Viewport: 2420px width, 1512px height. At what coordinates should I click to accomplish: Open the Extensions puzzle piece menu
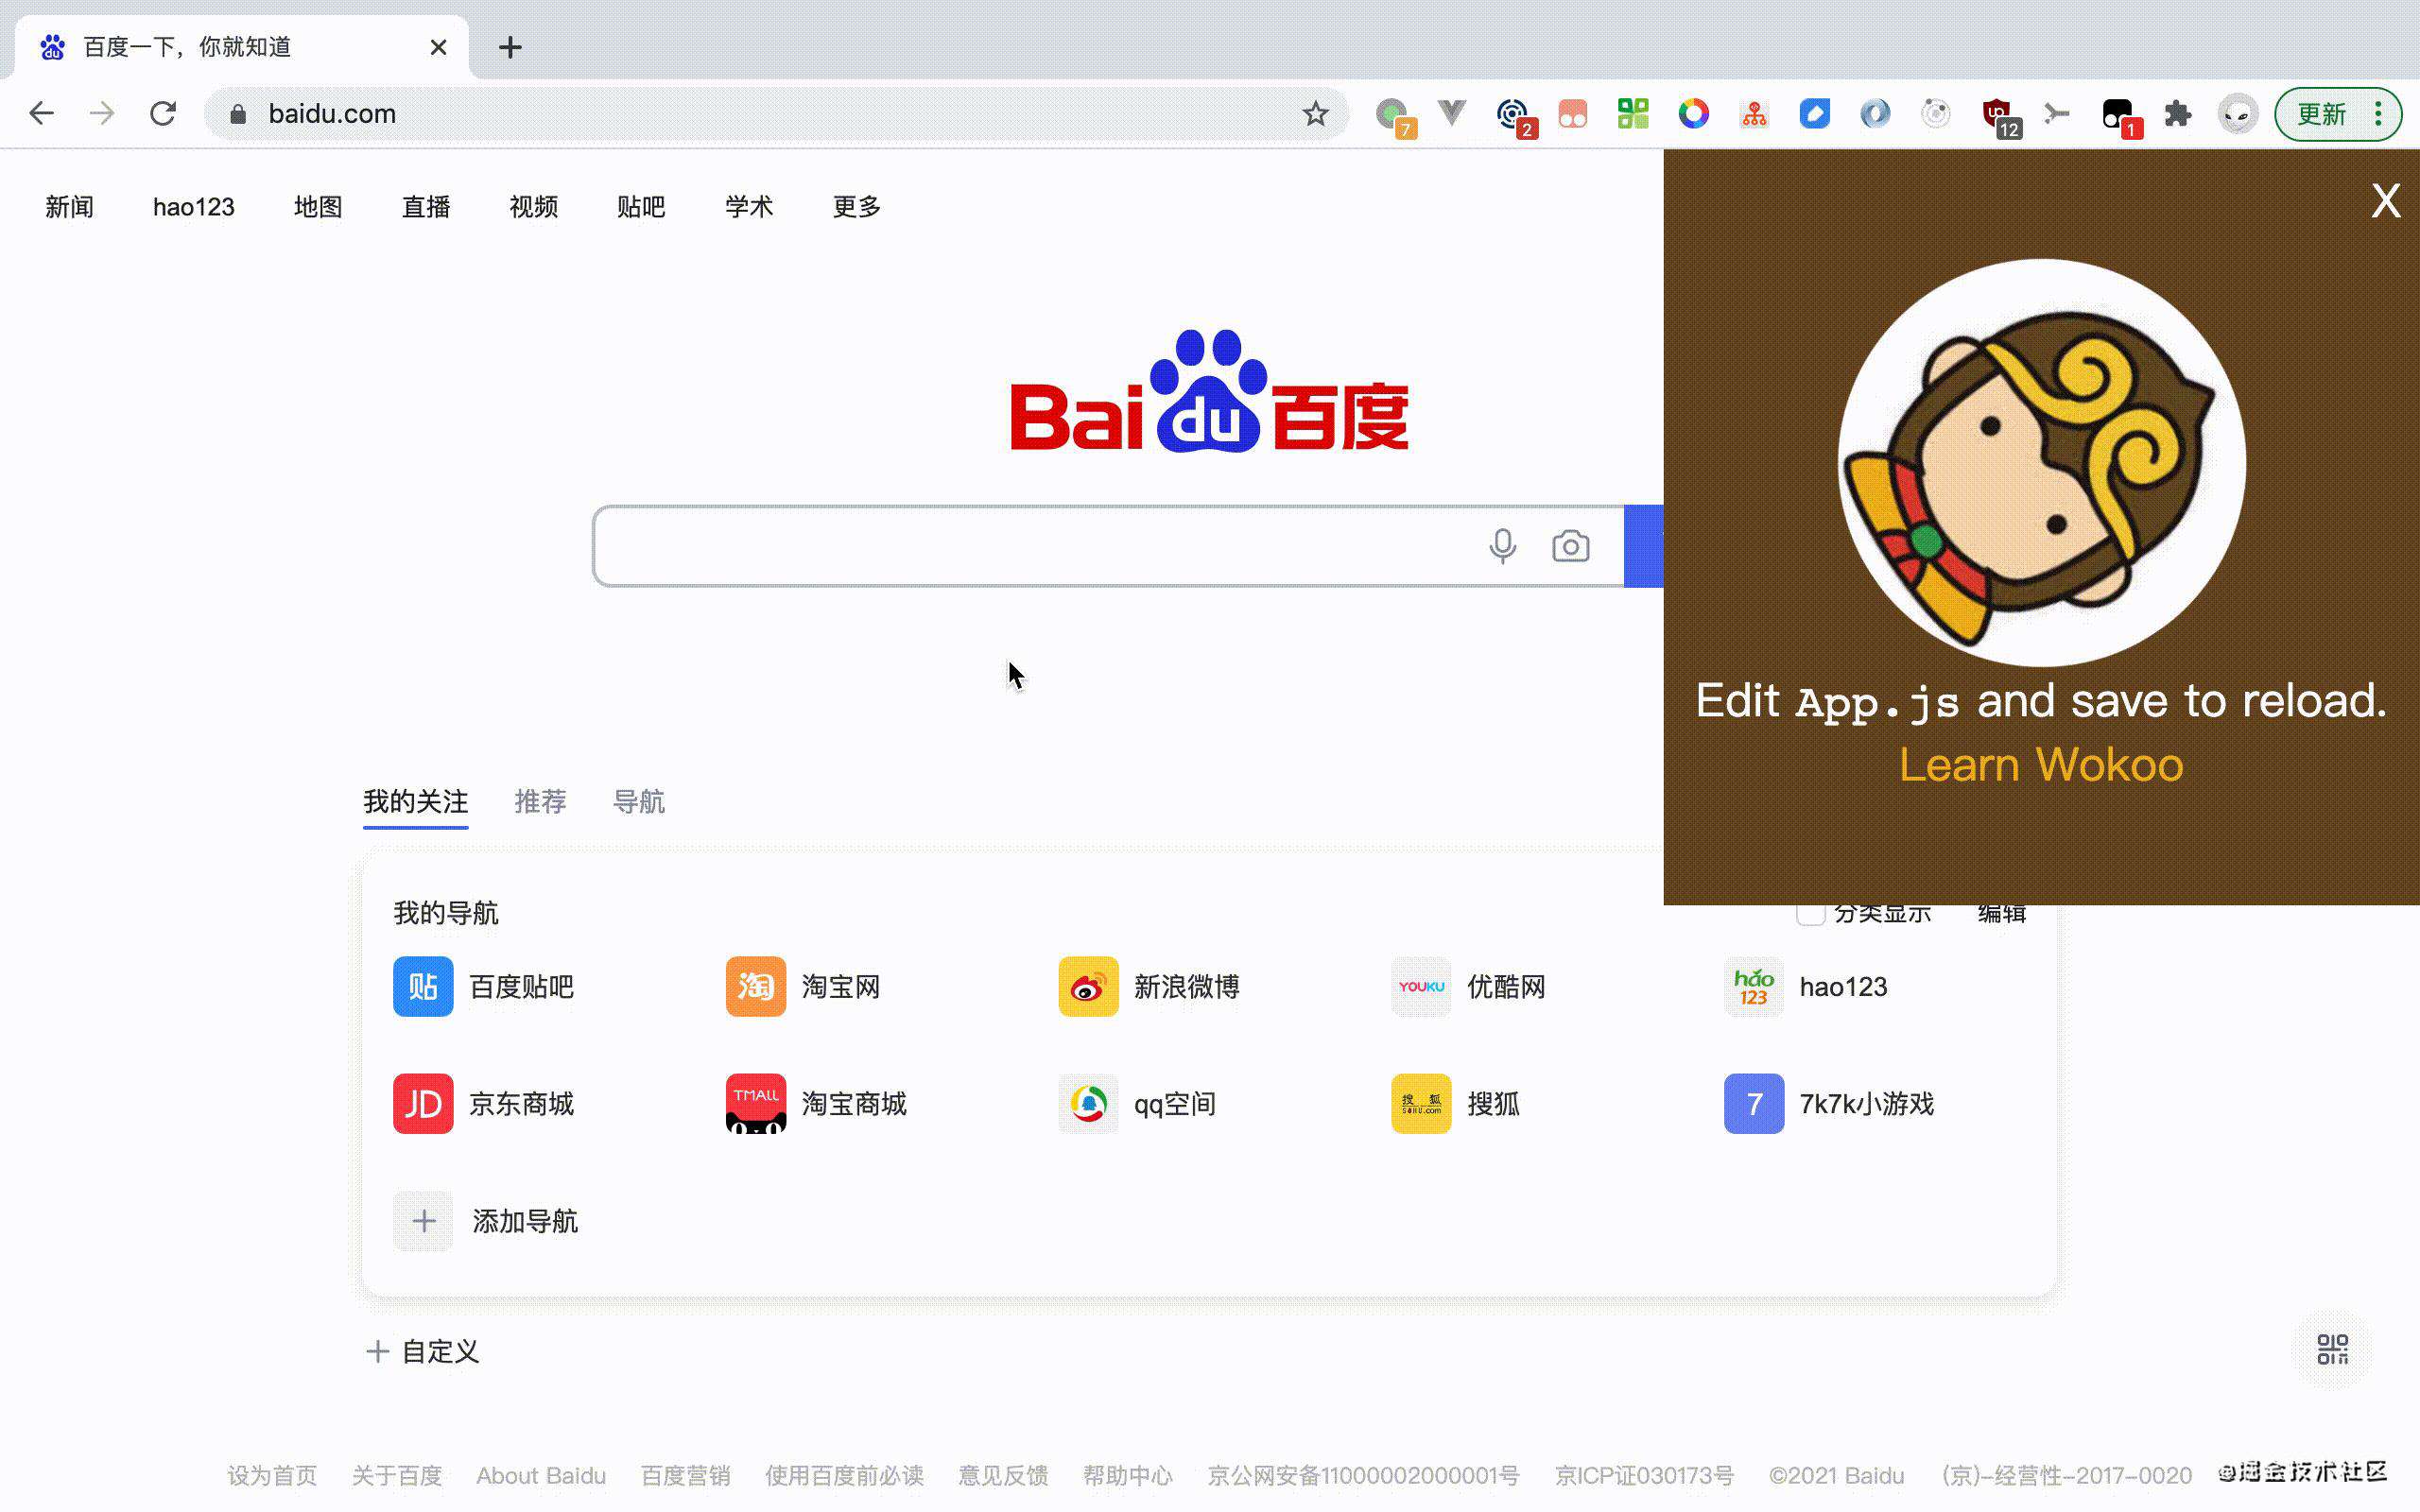click(x=2177, y=114)
